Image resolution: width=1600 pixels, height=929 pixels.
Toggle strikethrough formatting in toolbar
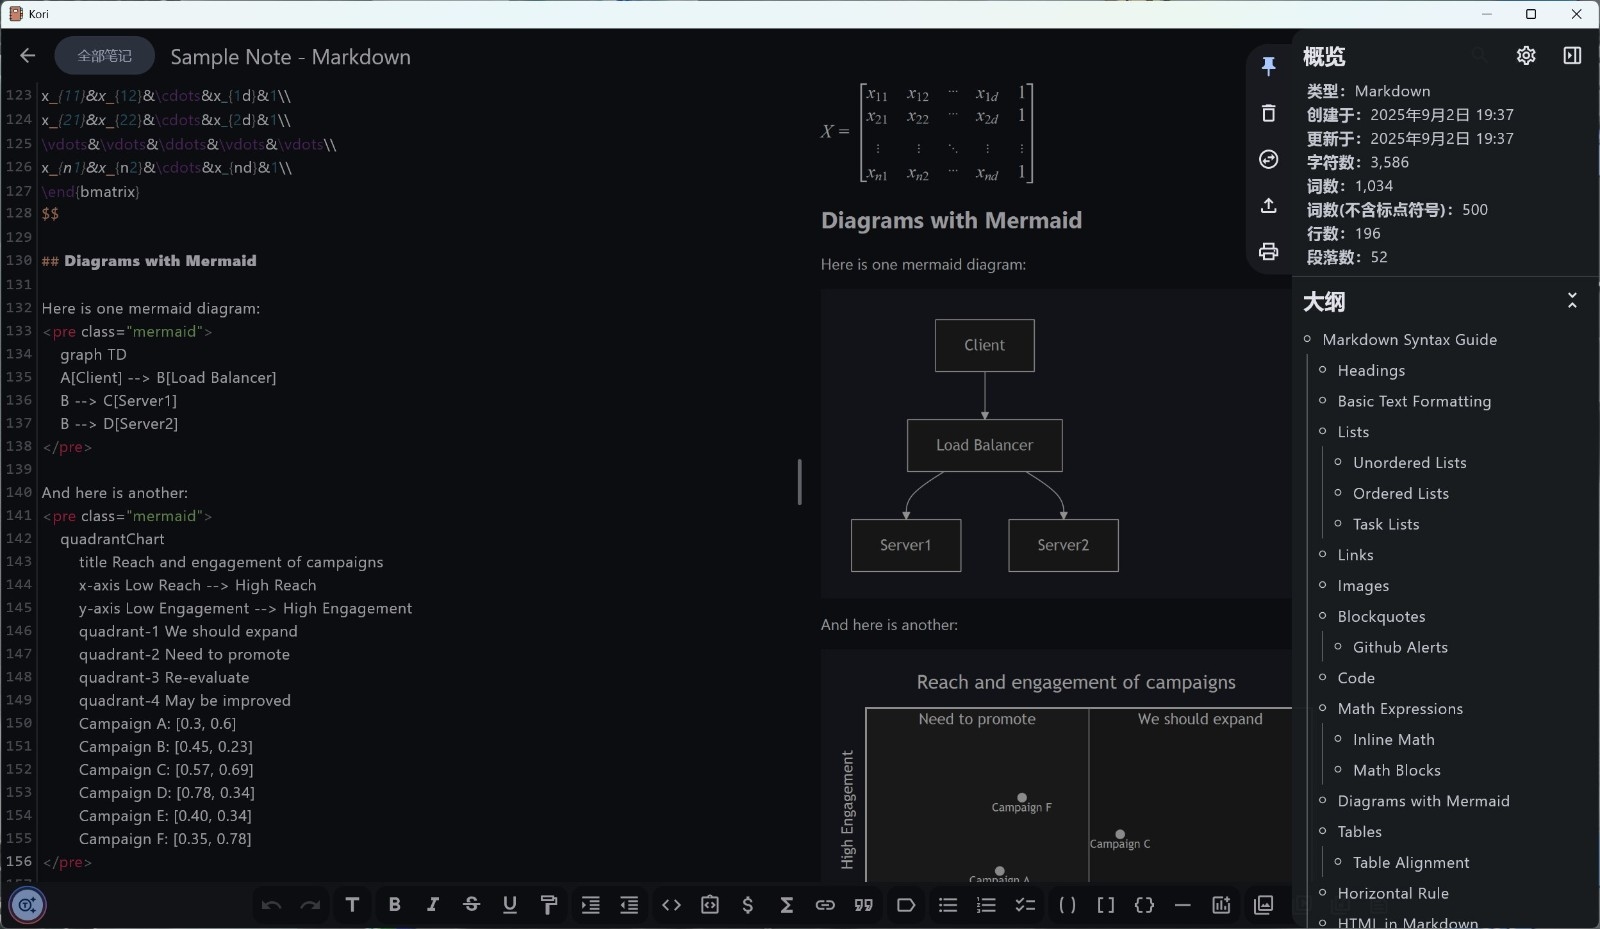pos(471,905)
